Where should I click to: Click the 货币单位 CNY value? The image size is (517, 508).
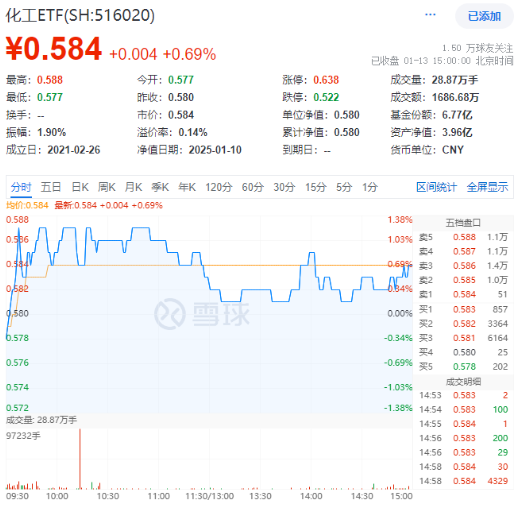(453, 150)
